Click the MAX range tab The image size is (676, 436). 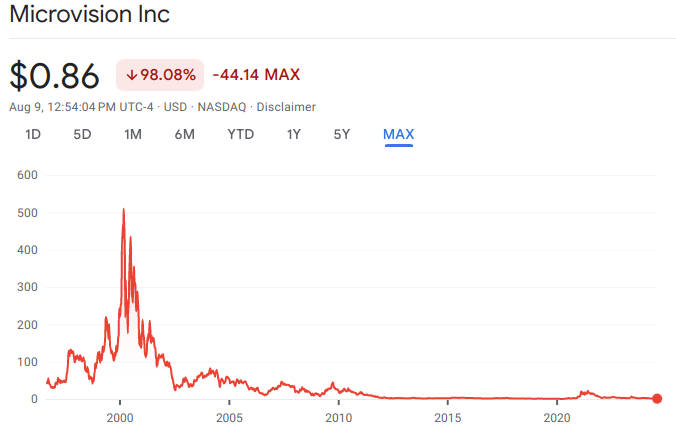(398, 134)
